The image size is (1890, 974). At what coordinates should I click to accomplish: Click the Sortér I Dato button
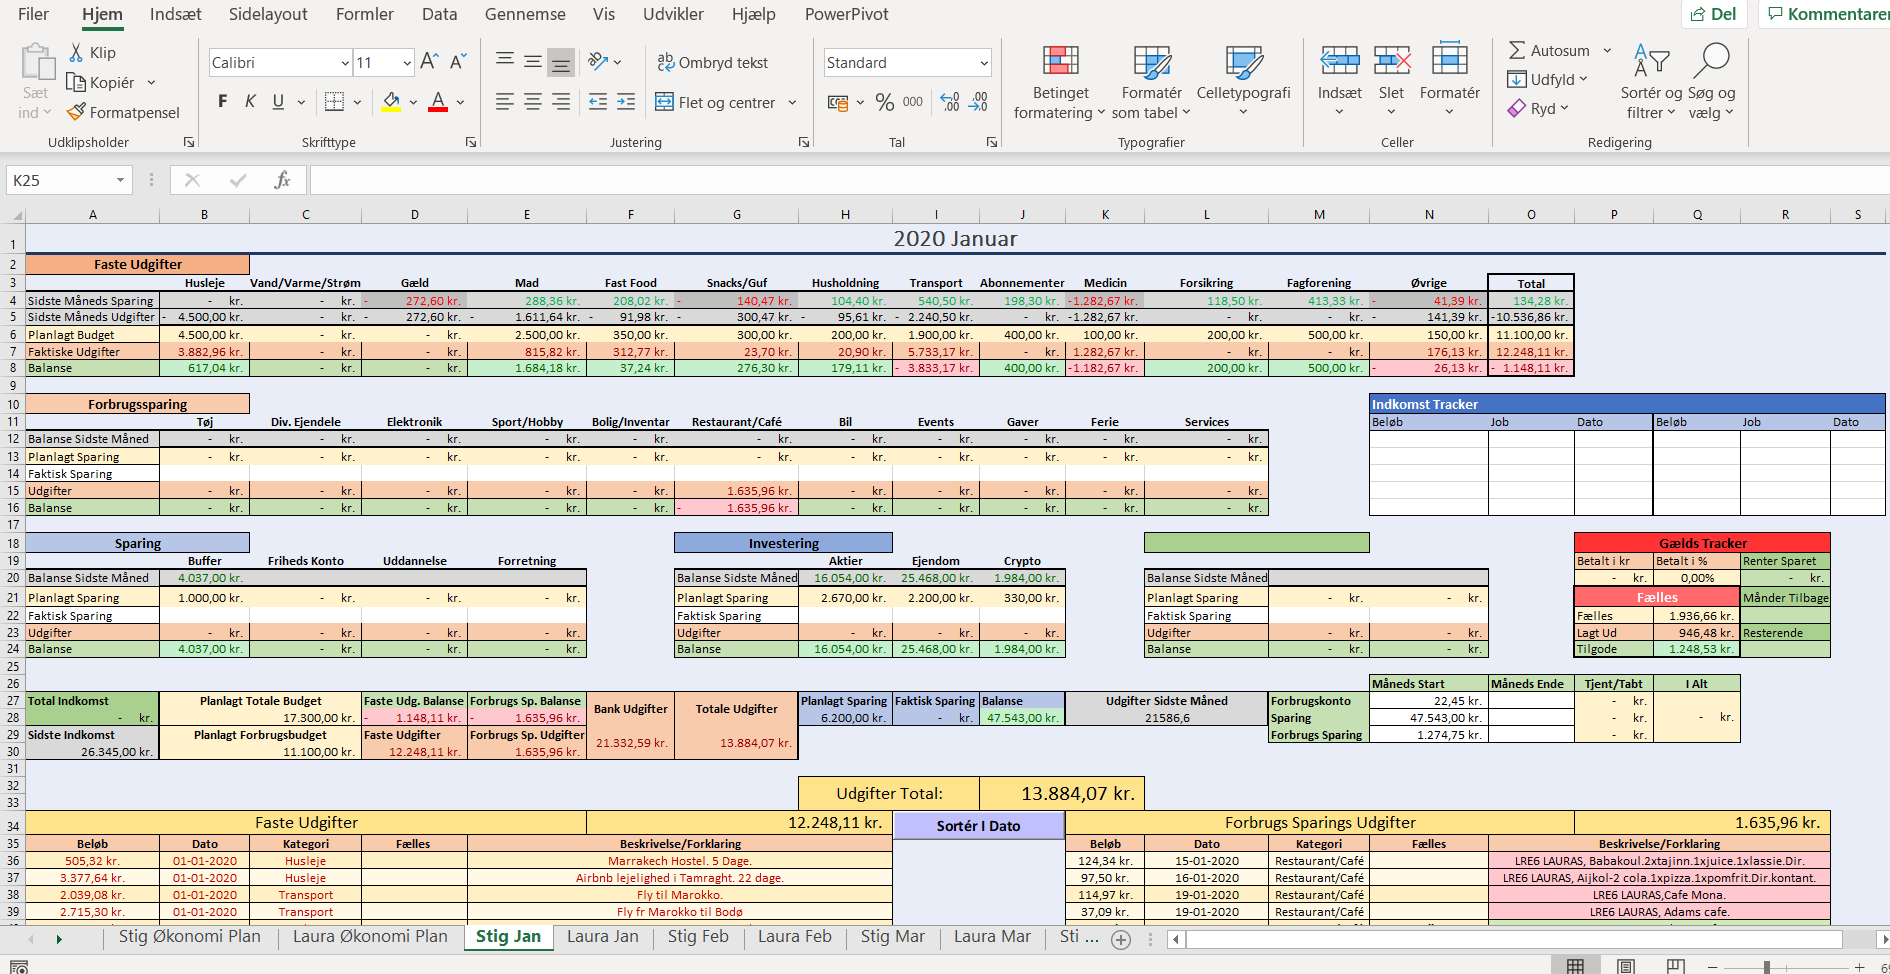(978, 826)
